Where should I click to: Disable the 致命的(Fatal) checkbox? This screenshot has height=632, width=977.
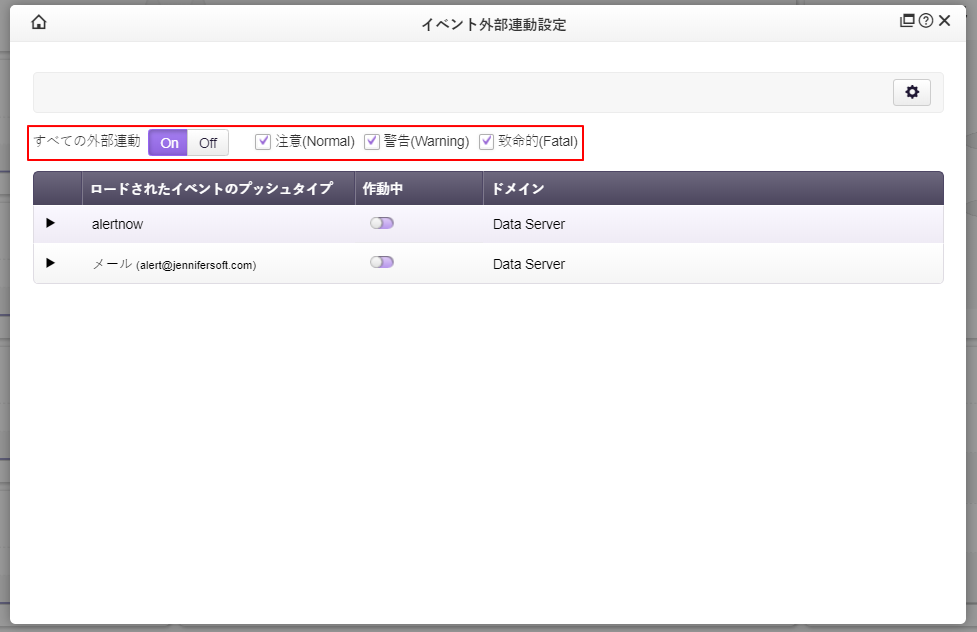[487, 142]
